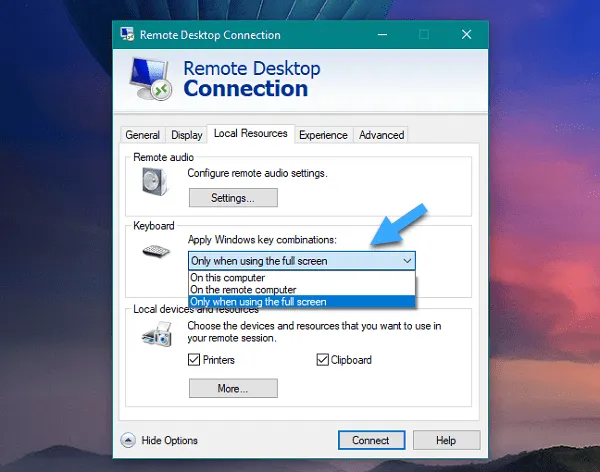The height and width of the screenshot is (472, 600).
Task: Click the Hide Options arrow icon
Action: point(128,440)
